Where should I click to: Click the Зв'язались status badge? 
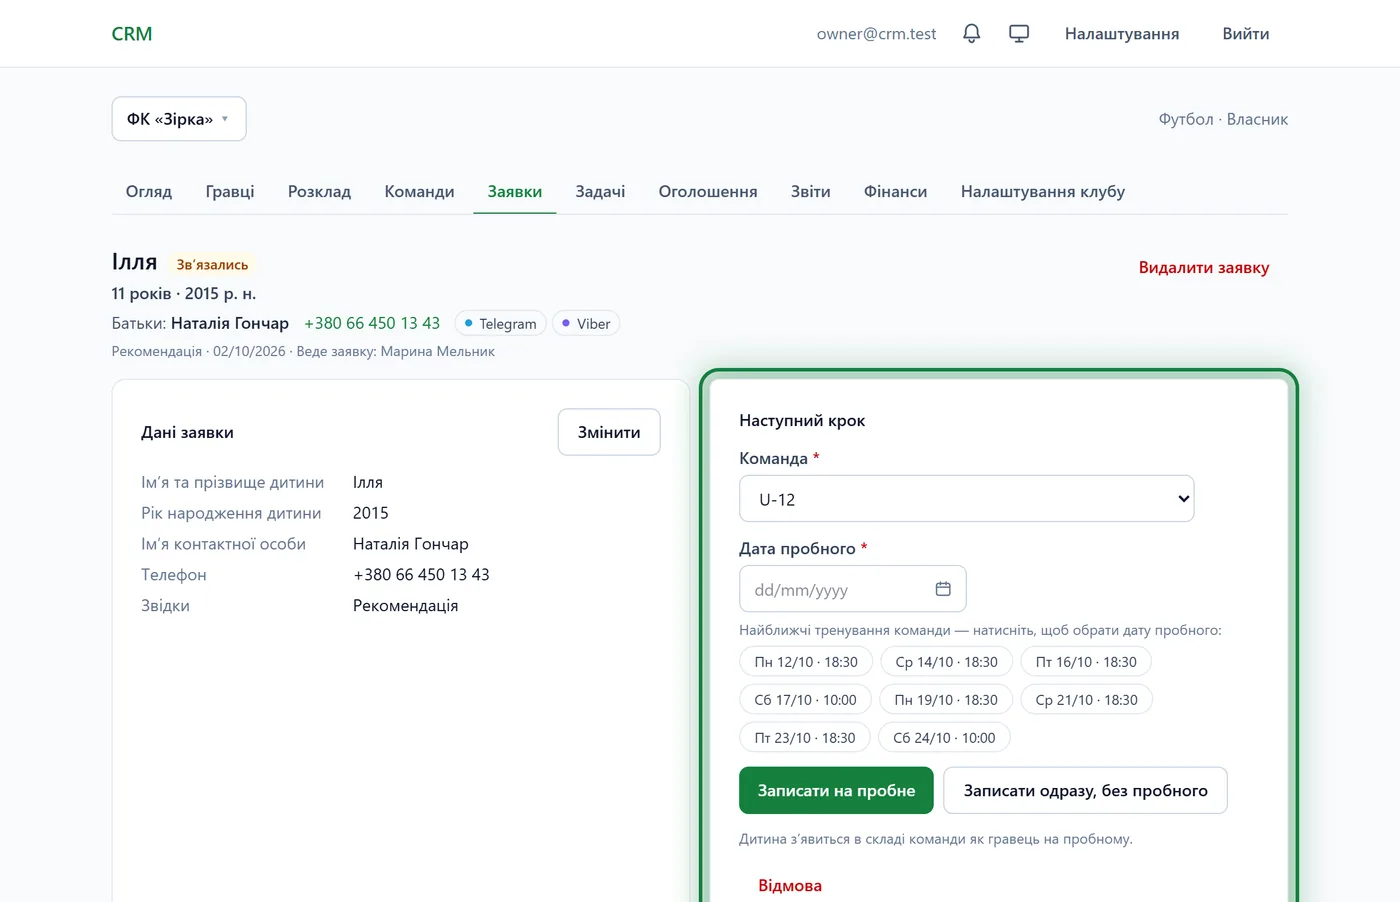tap(212, 264)
